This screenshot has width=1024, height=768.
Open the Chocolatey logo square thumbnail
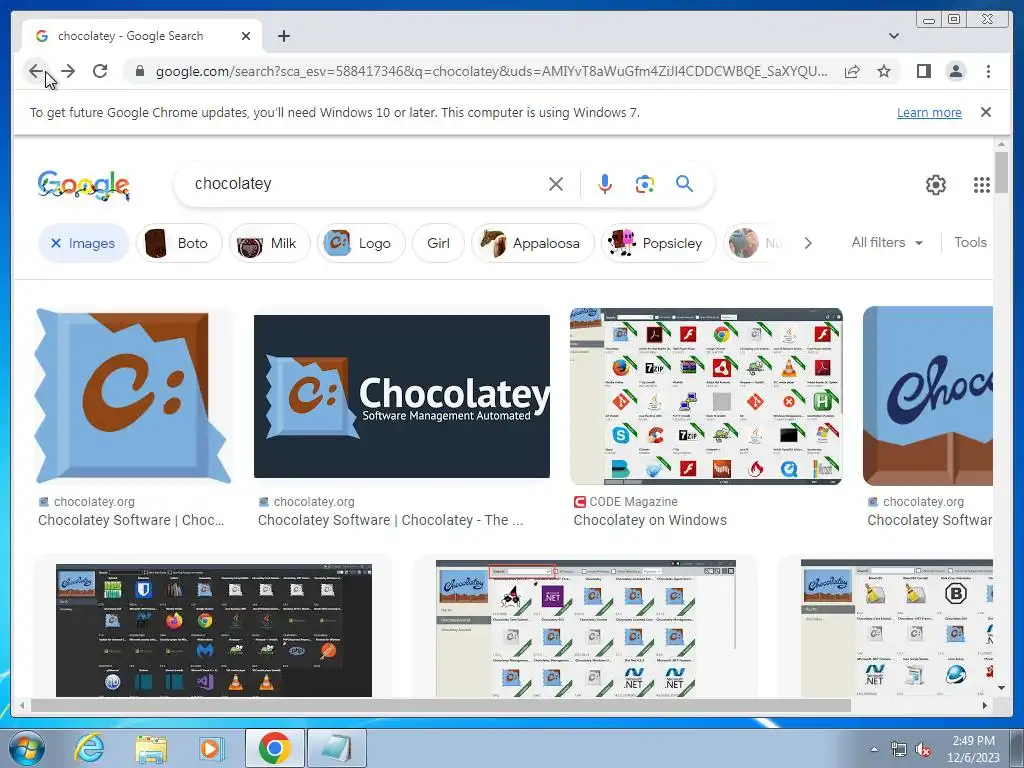click(x=133, y=396)
